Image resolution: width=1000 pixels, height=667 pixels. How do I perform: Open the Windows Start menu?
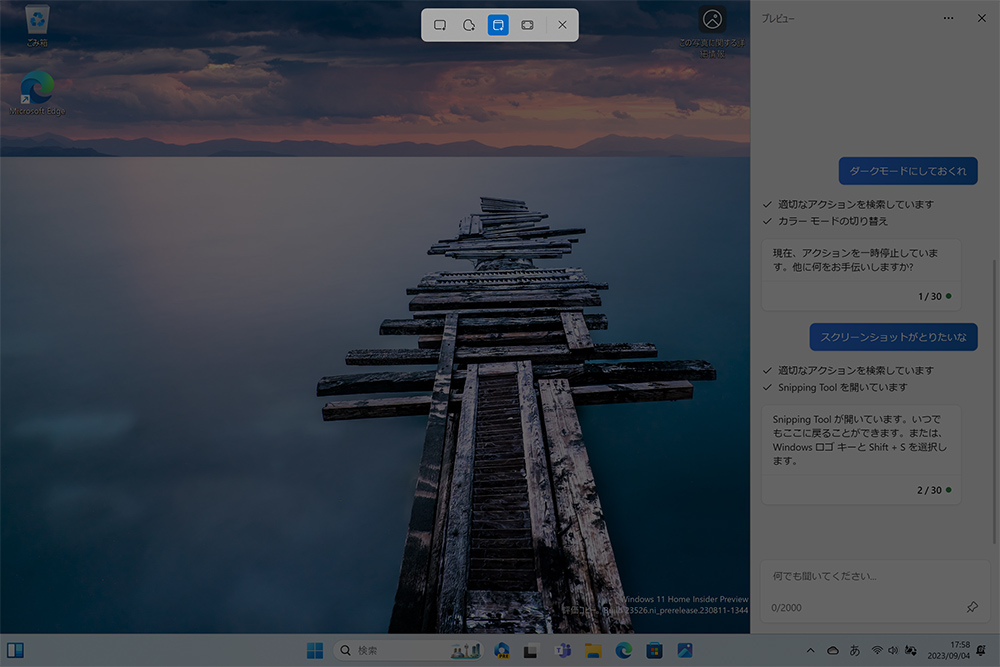pyautogui.click(x=315, y=650)
